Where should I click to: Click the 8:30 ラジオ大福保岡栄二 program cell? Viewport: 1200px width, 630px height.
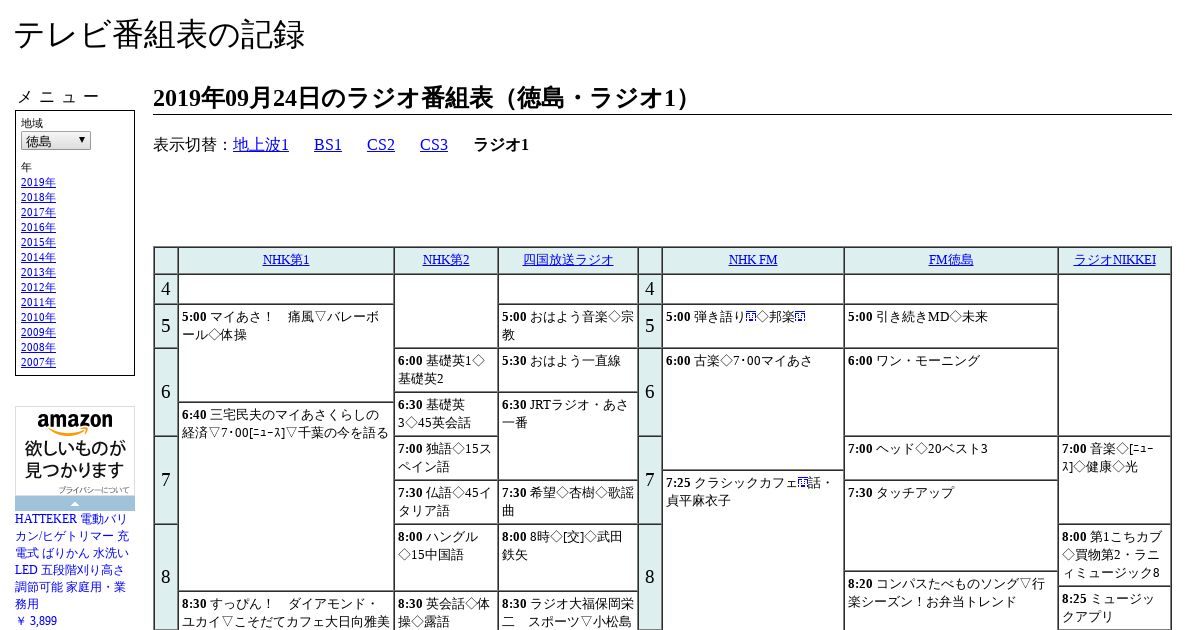click(568, 611)
